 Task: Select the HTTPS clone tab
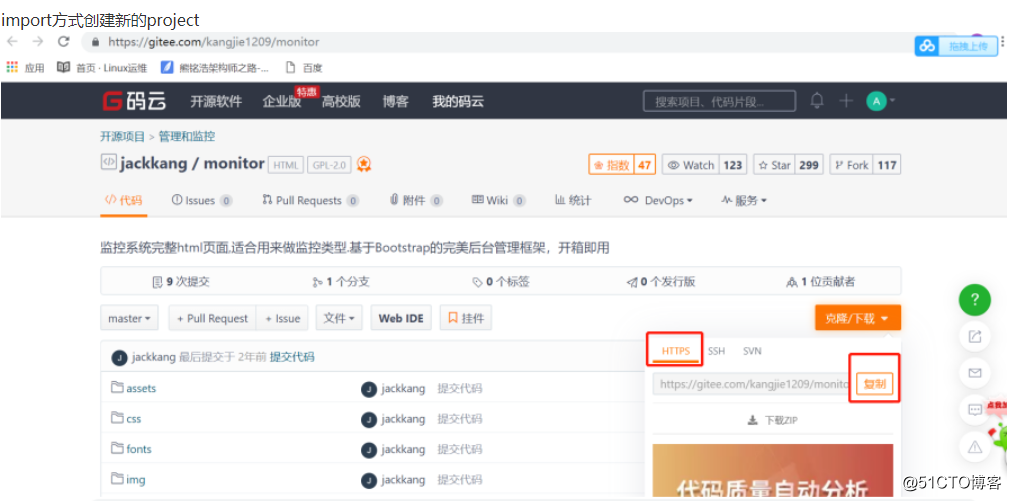point(676,351)
